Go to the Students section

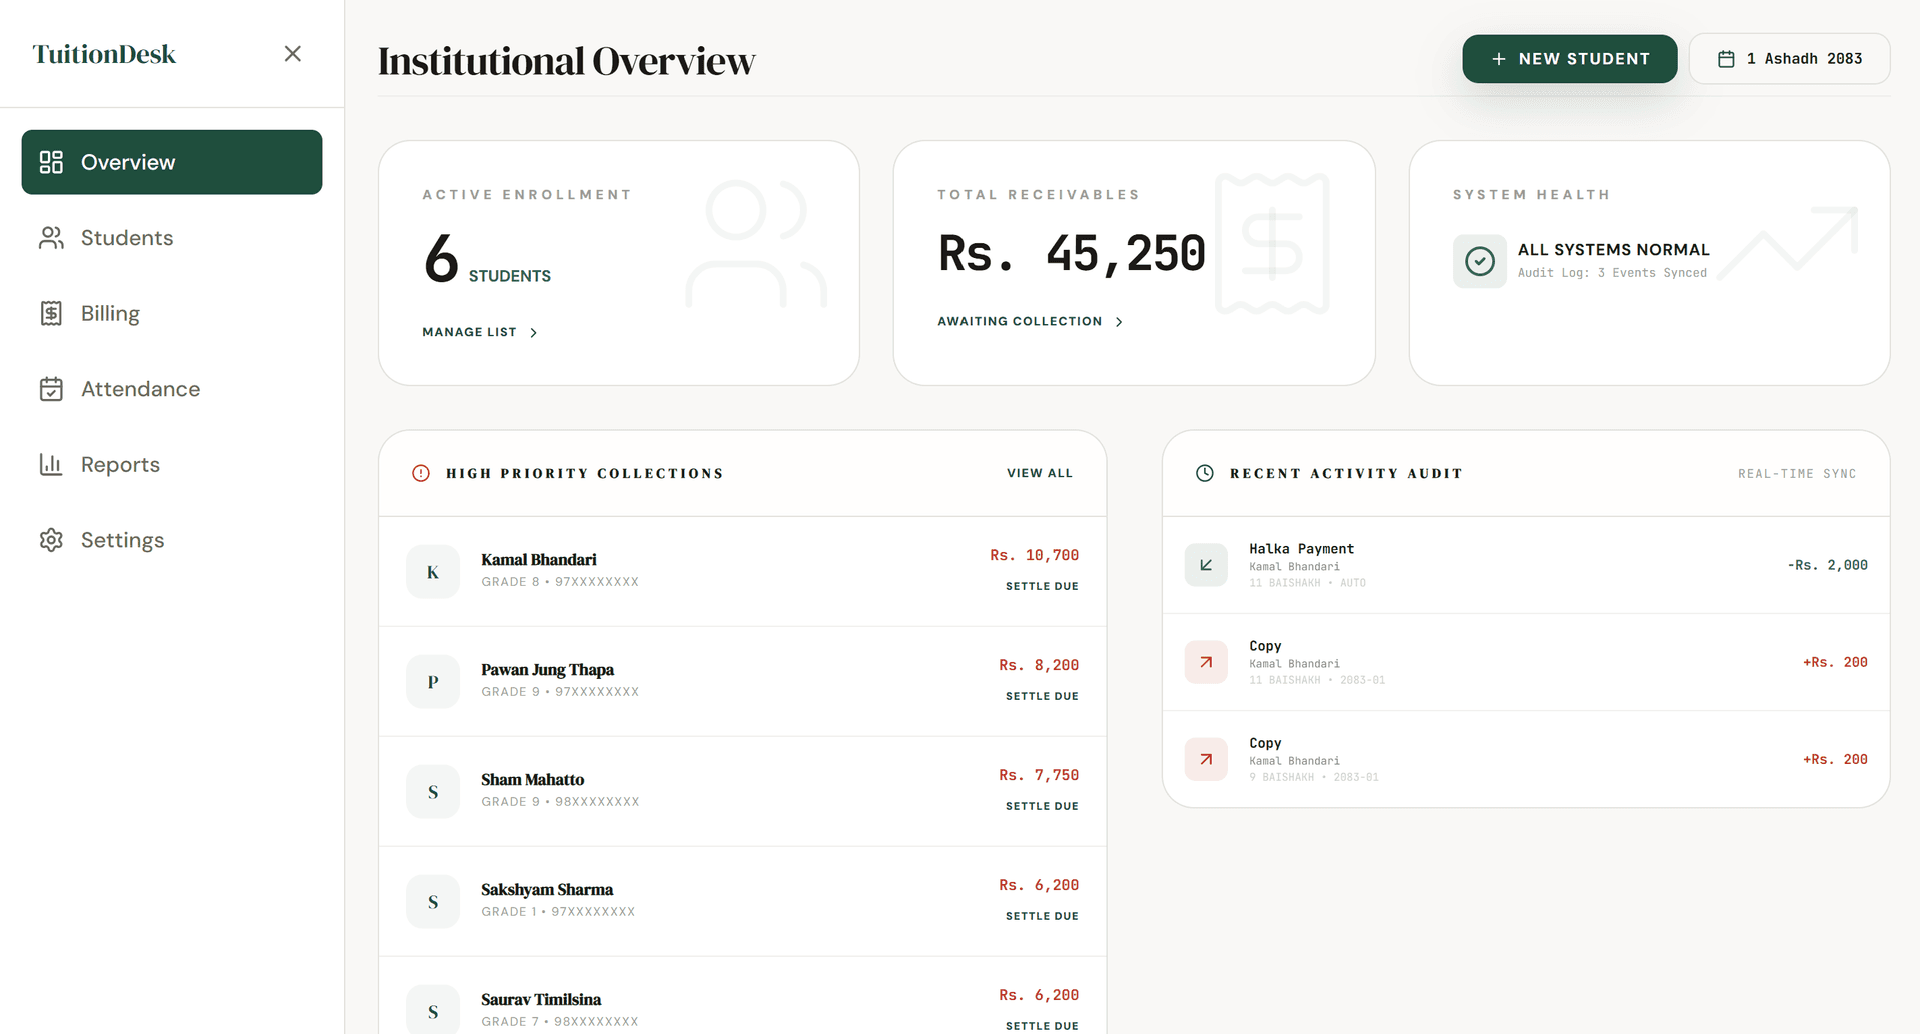coord(172,238)
